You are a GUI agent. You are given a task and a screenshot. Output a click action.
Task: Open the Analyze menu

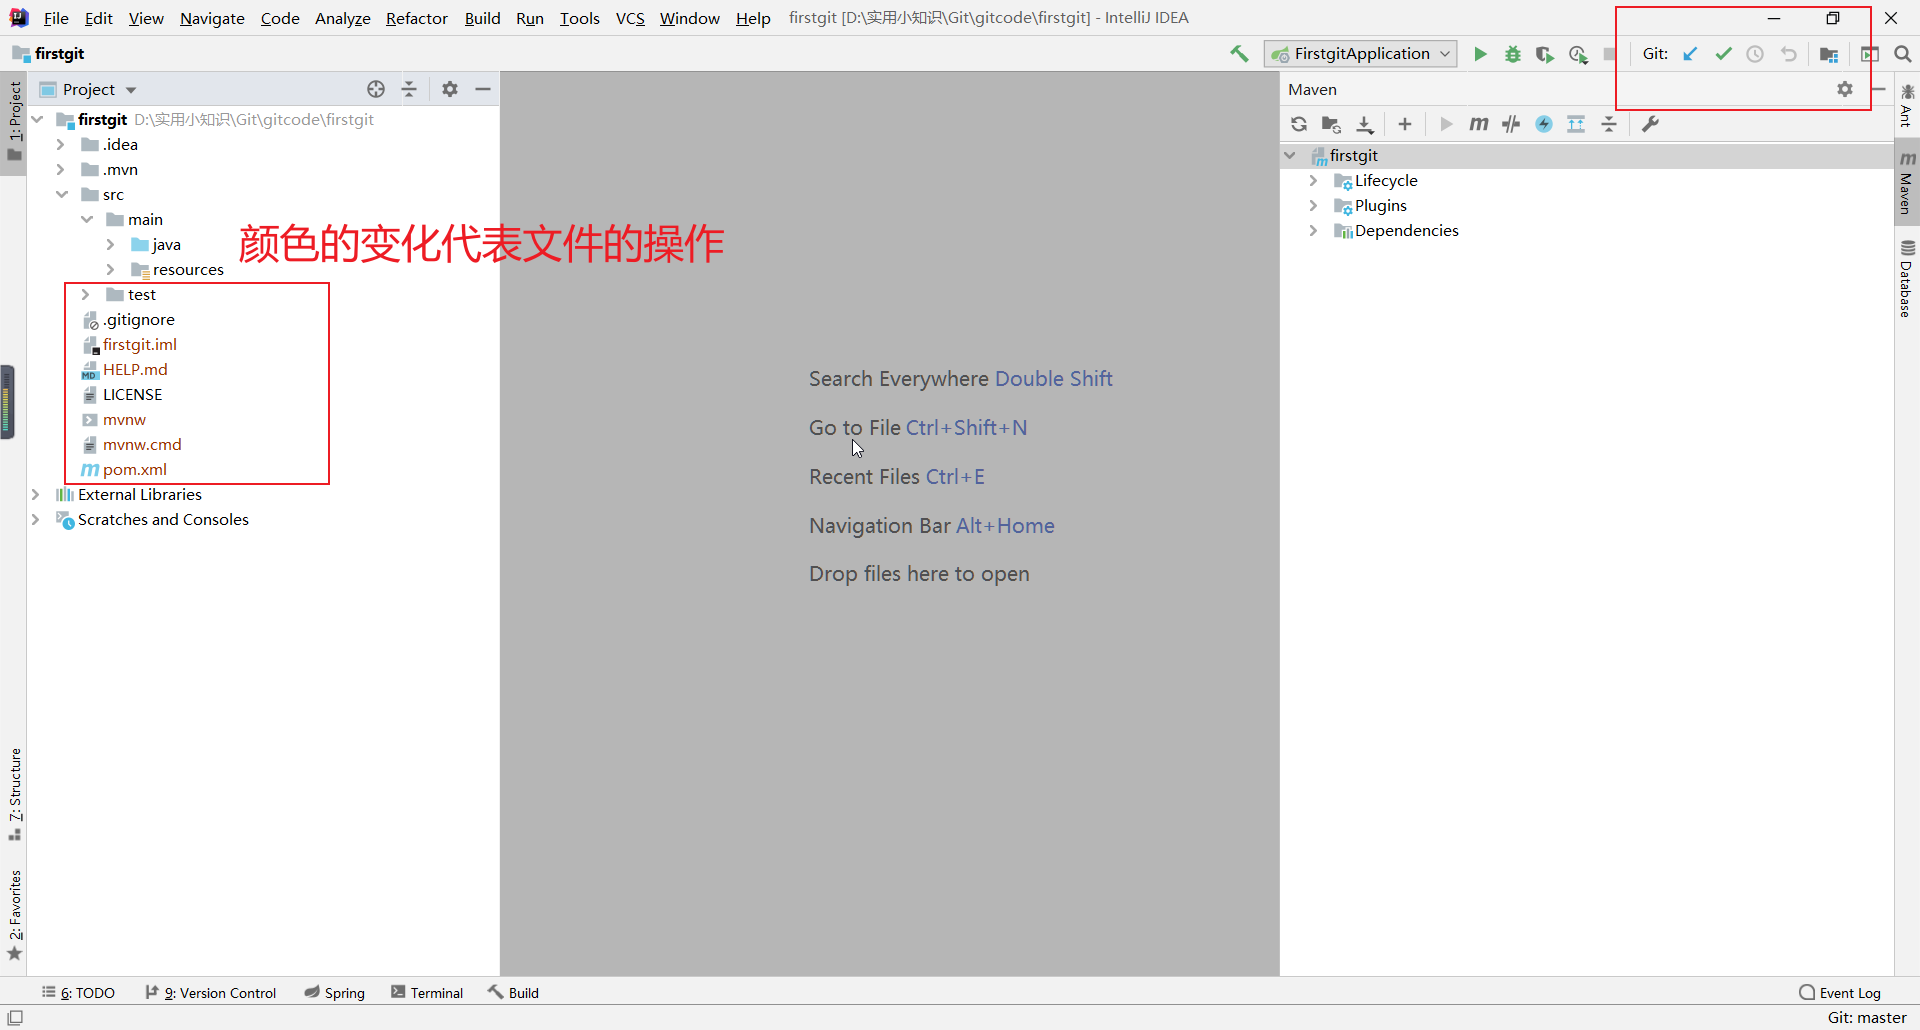coord(343,18)
